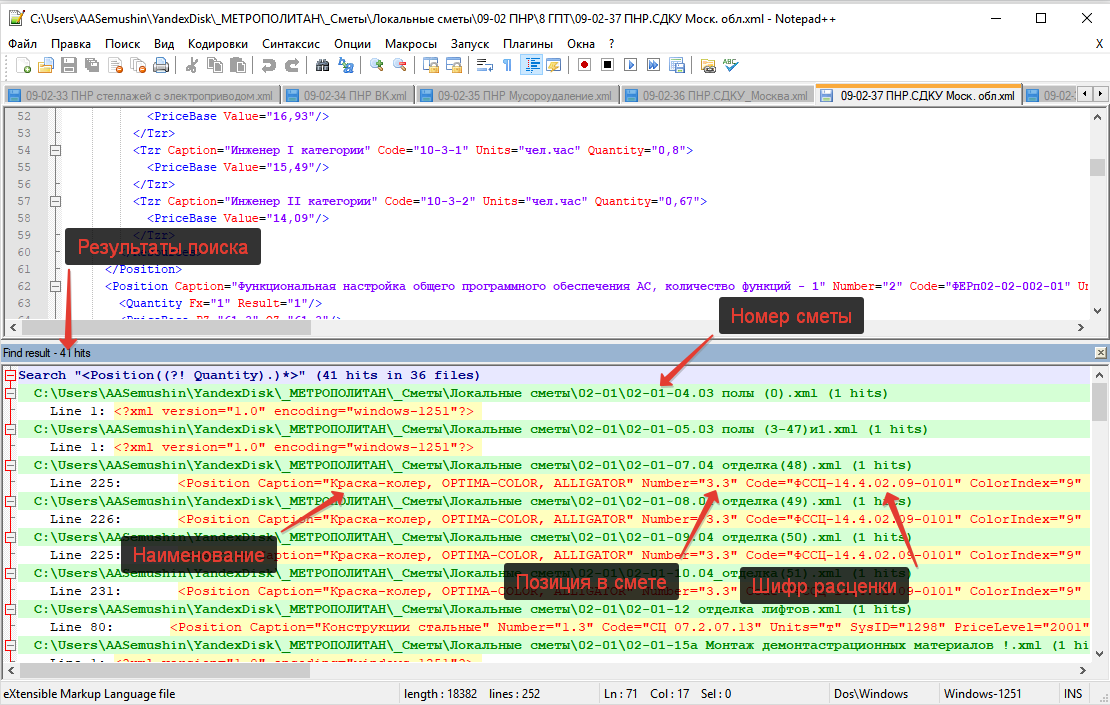Click the Undo arrow icon
Image resolution: width=1110 pixels, height=705 pixels.
coord(268,66)
